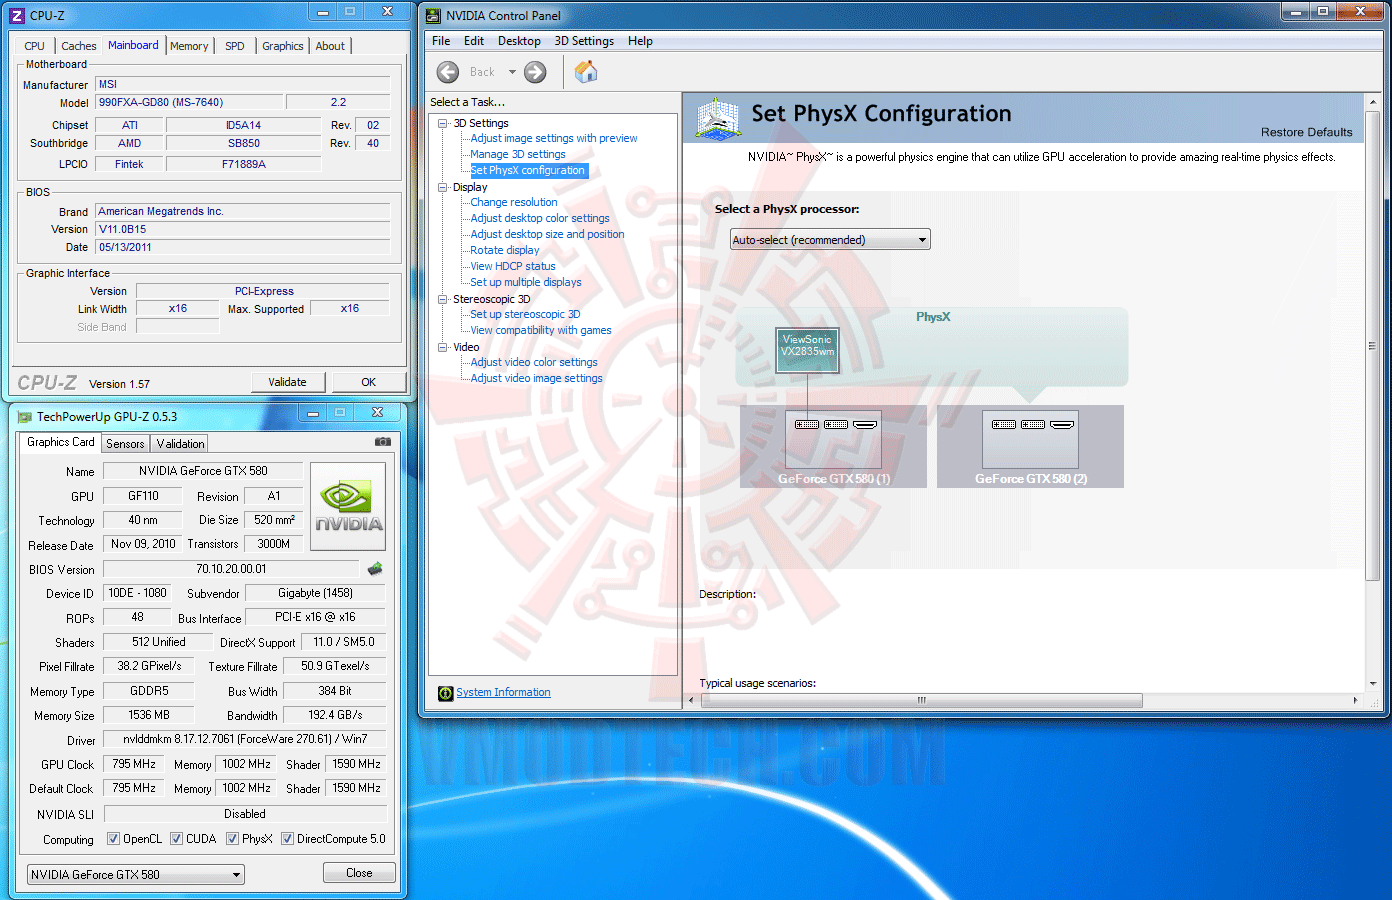Viewport: 1392px width, 900px height.
Task: Switch to the Caches tab in CPU-Z
Action: [x=79, y=46]
